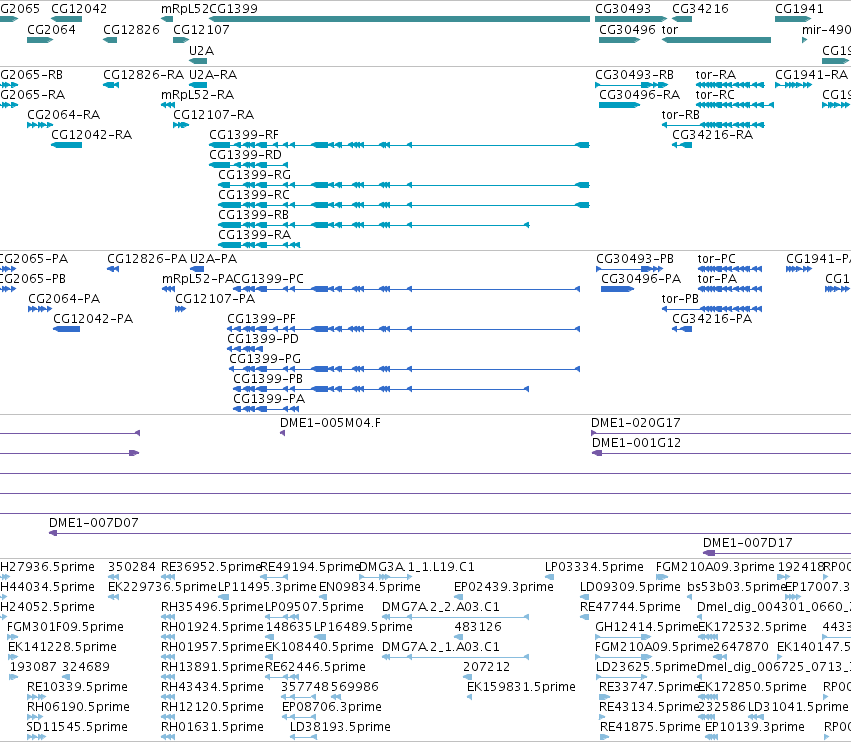Select EST EK159831.5prime

521,687
